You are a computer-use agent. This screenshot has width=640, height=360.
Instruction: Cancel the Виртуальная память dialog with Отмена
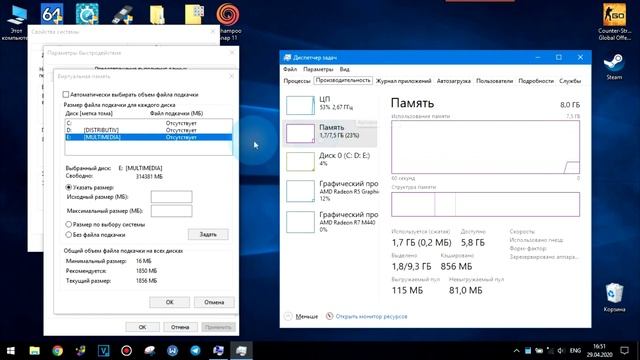pyautogui.click(x=214, y=302)
